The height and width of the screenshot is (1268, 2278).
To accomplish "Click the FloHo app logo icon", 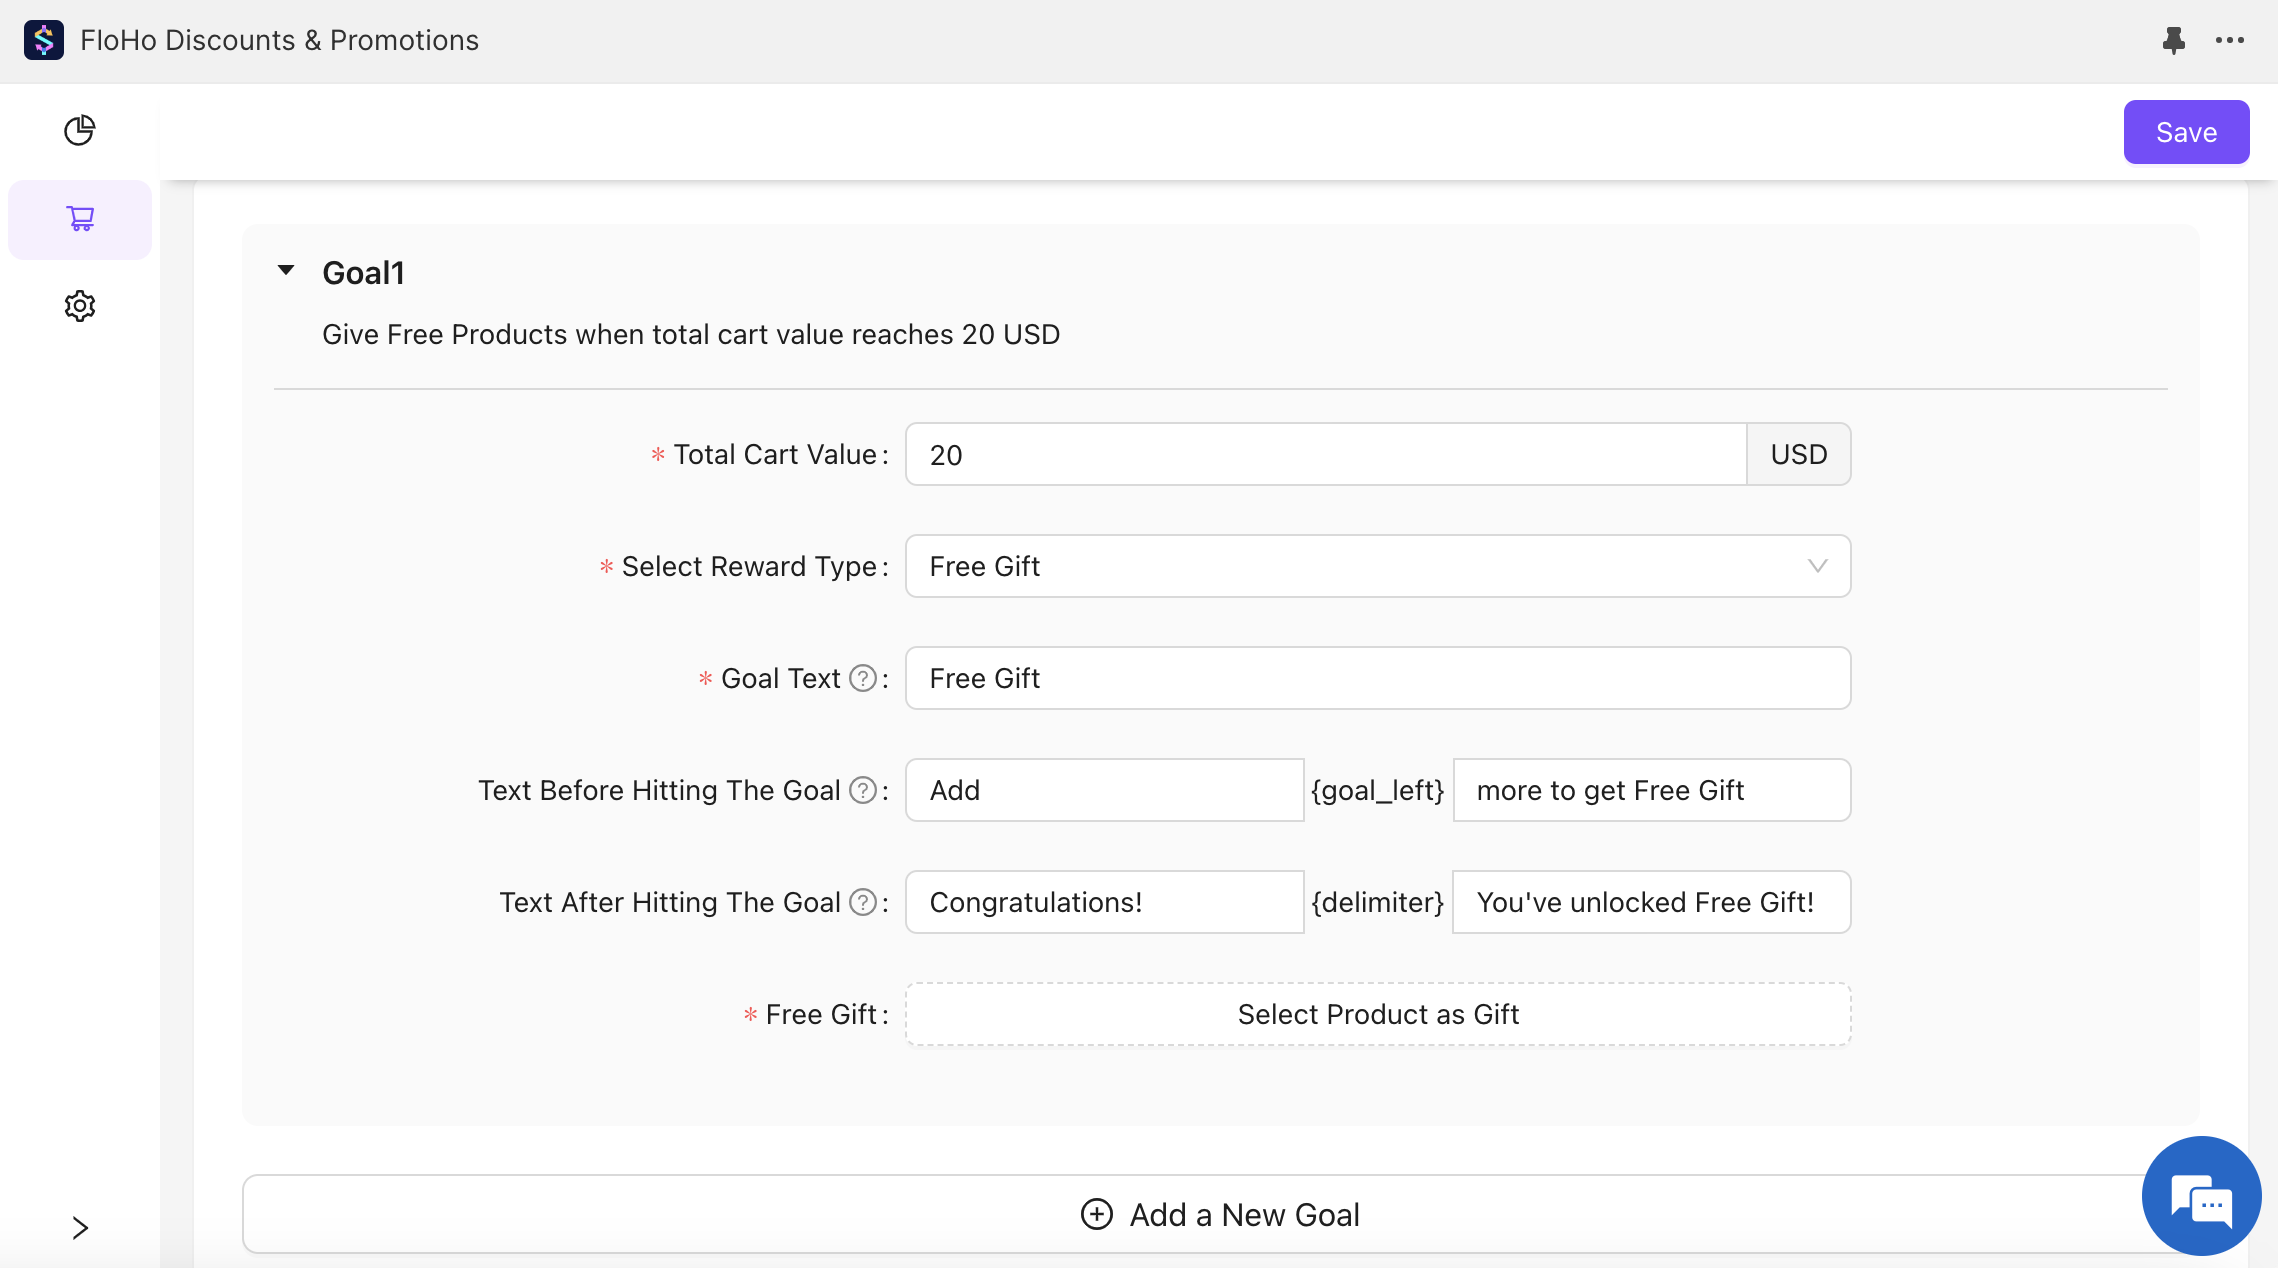I will click(x=44, y=40).
